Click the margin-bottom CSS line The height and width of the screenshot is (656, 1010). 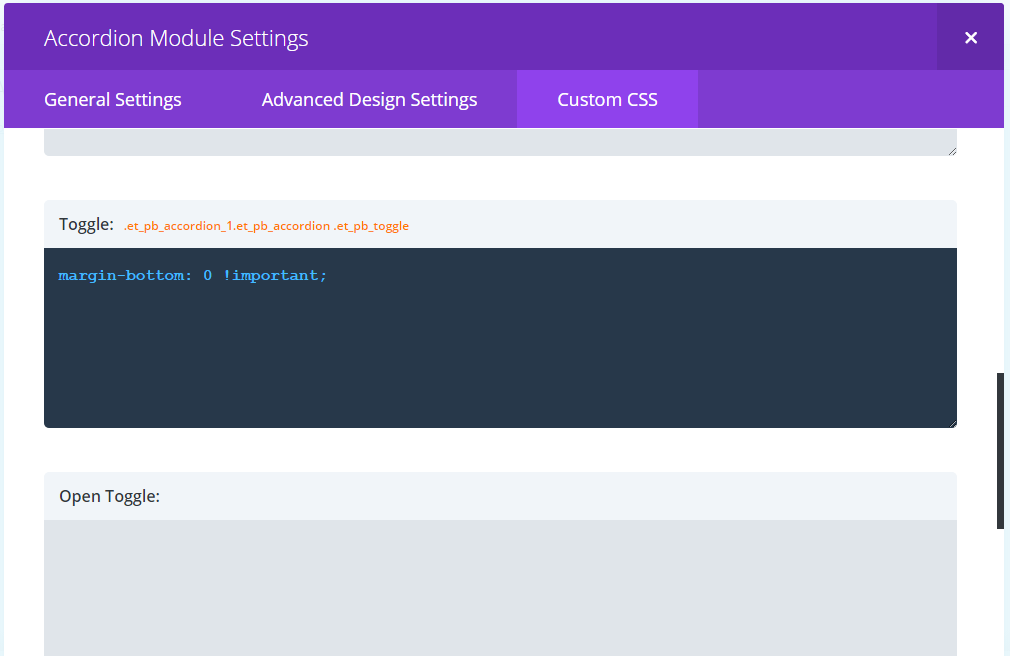point(193,275)
